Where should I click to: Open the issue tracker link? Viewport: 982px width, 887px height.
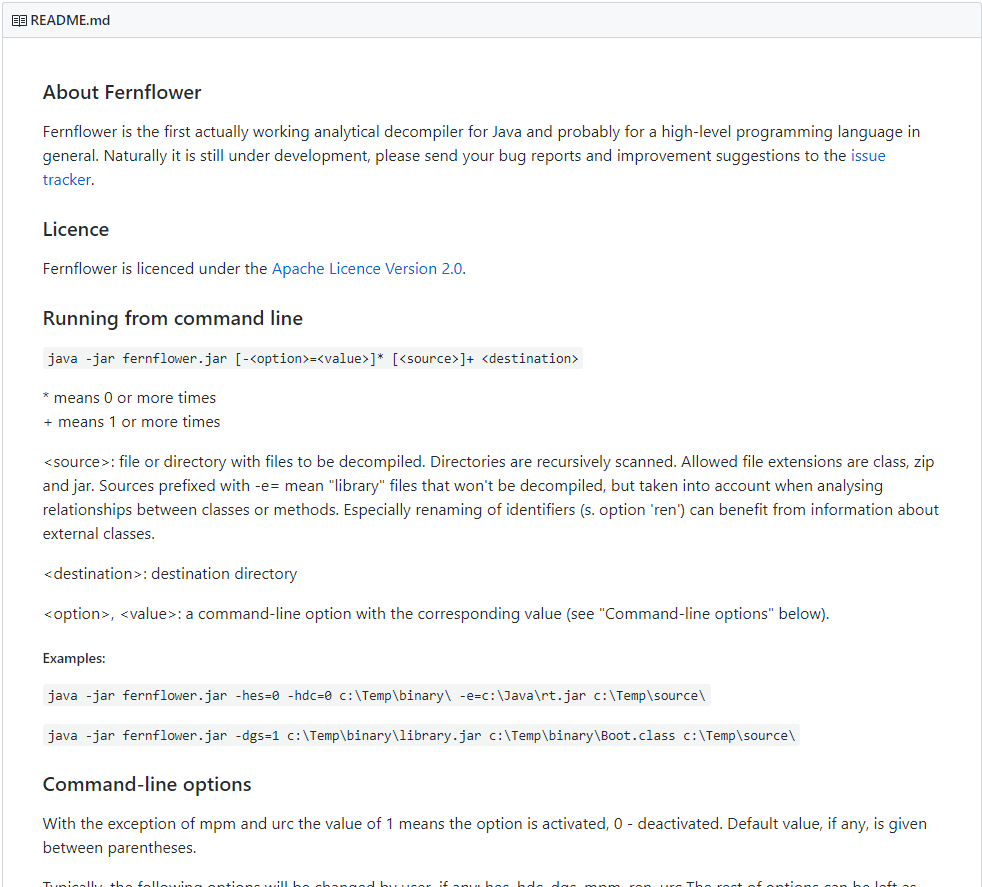coord(869,155)
